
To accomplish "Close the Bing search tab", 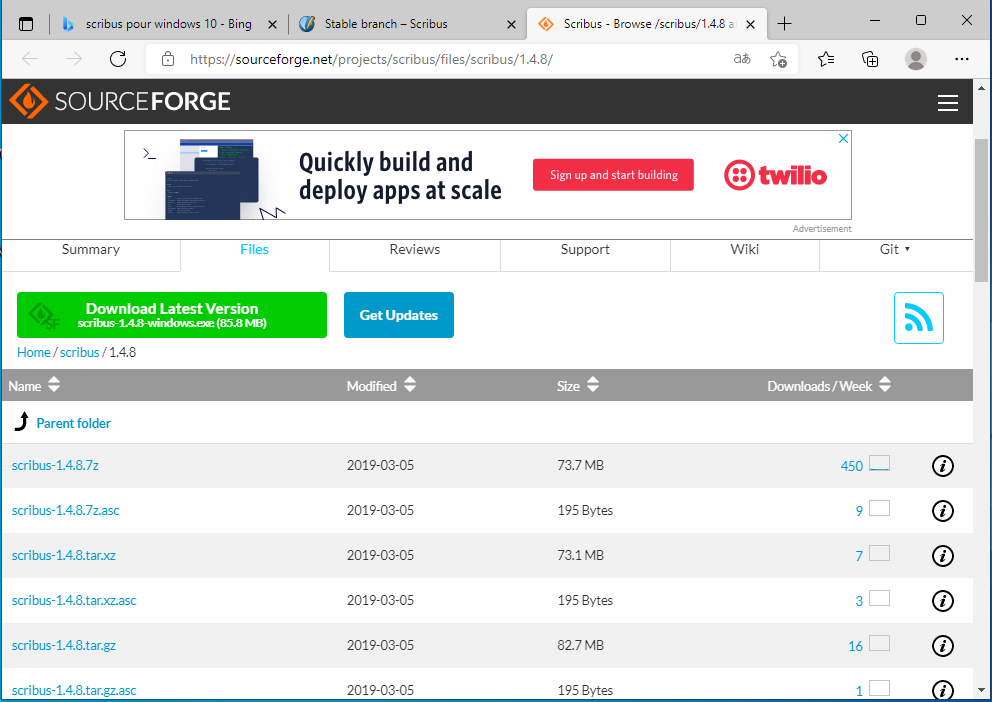I will pos(272,25).
